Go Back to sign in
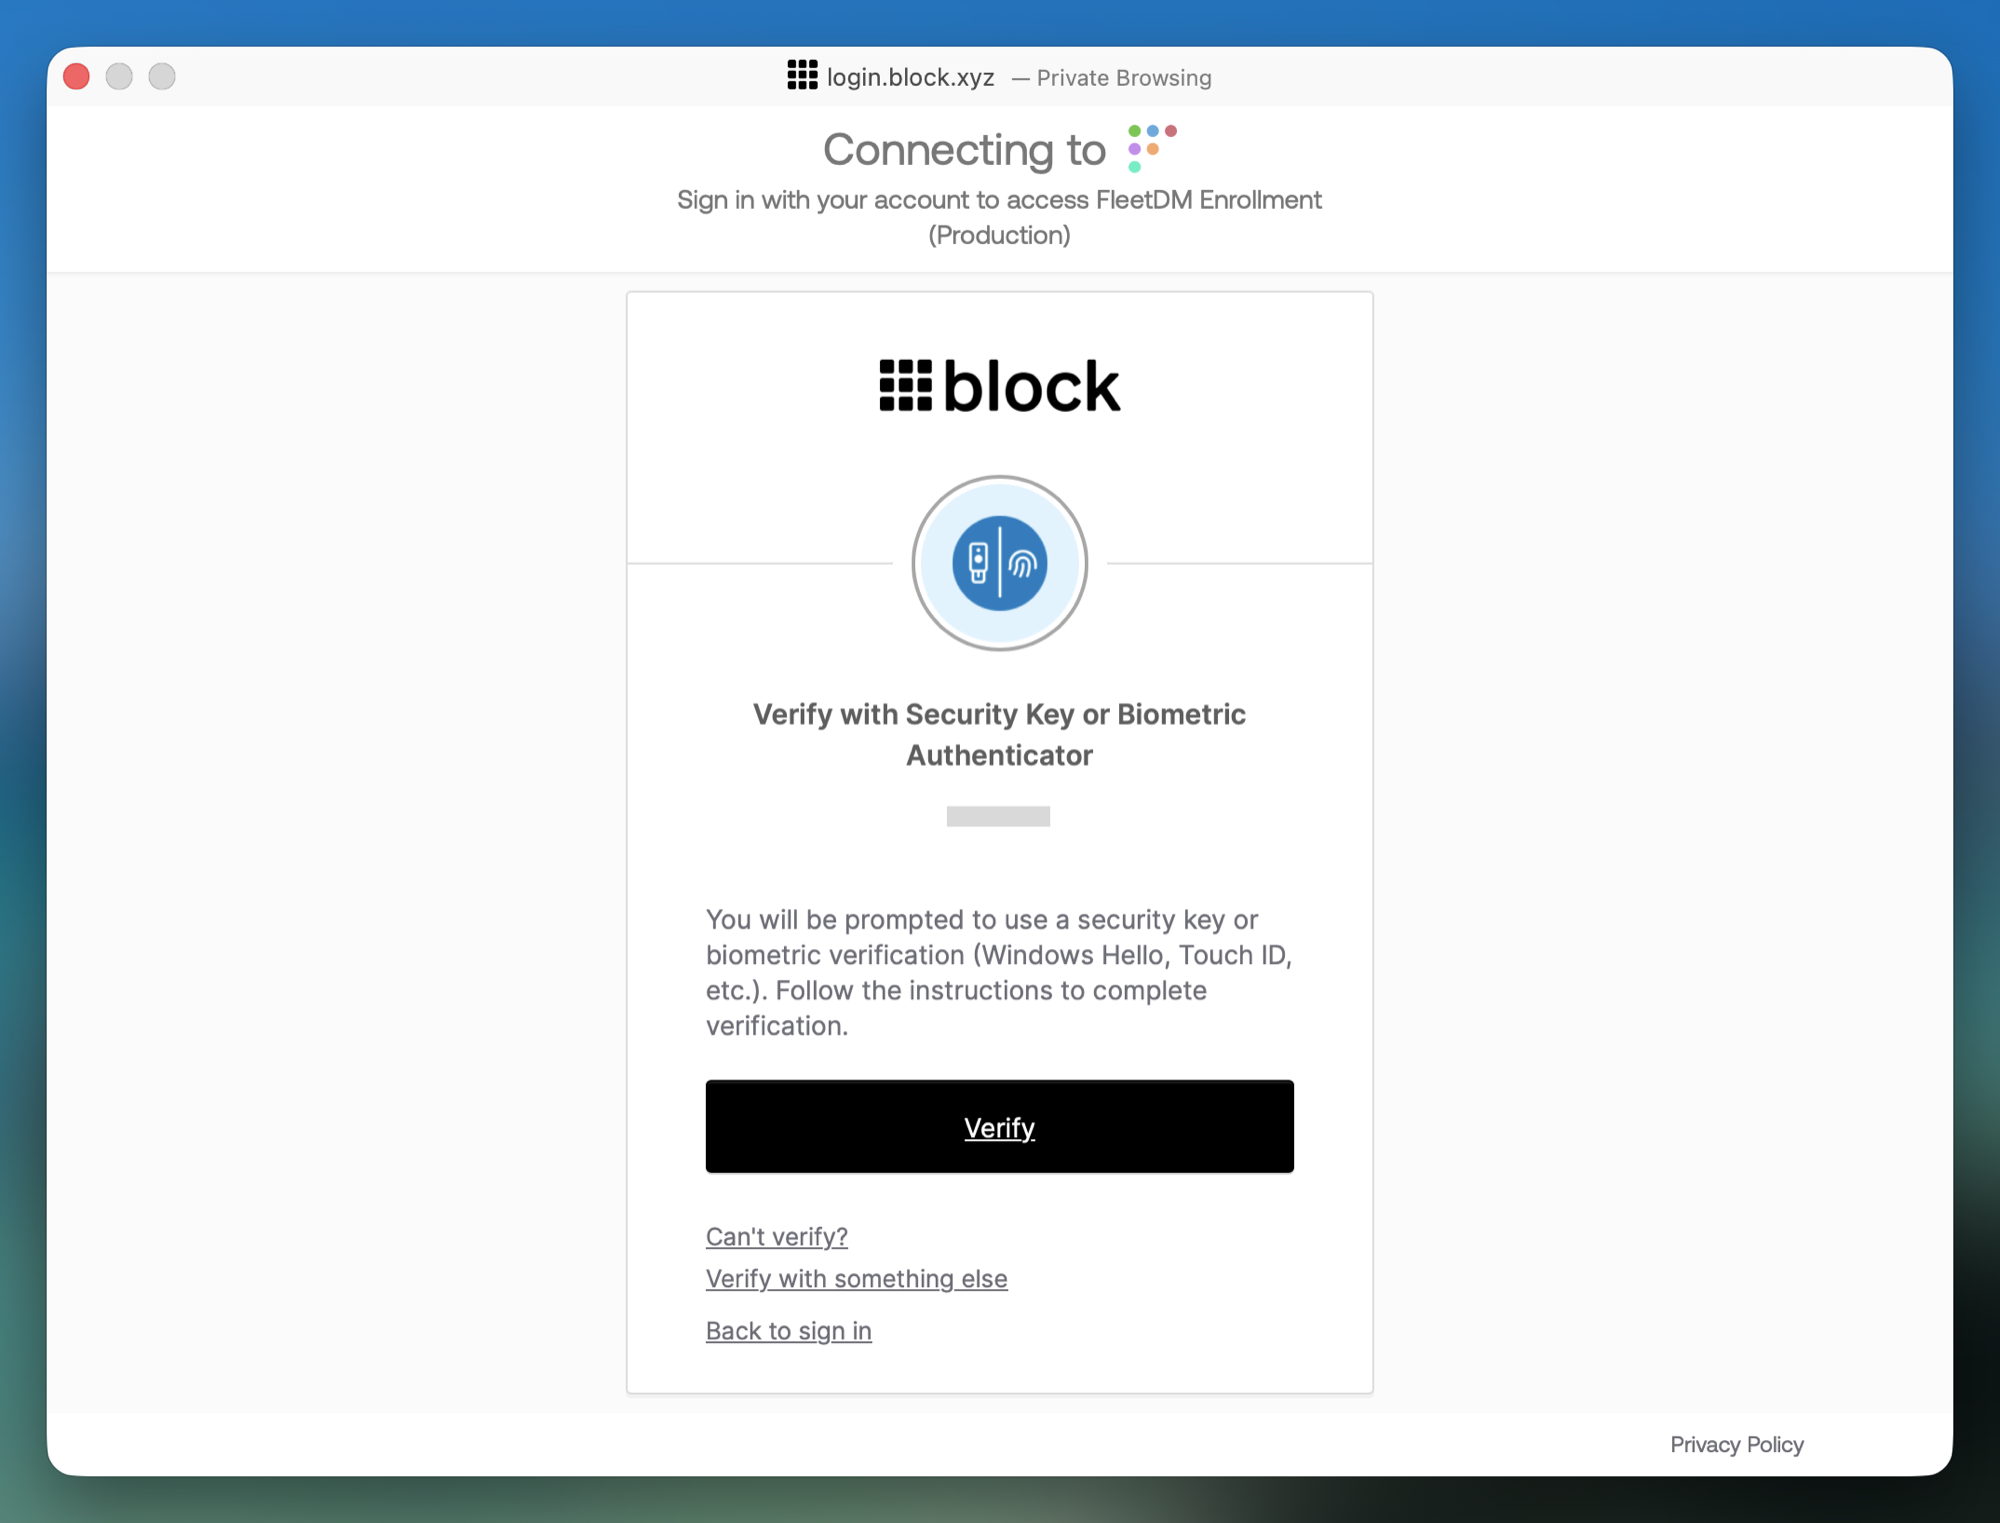The image size is (2000, 1523). click(x=789, y=1330)
